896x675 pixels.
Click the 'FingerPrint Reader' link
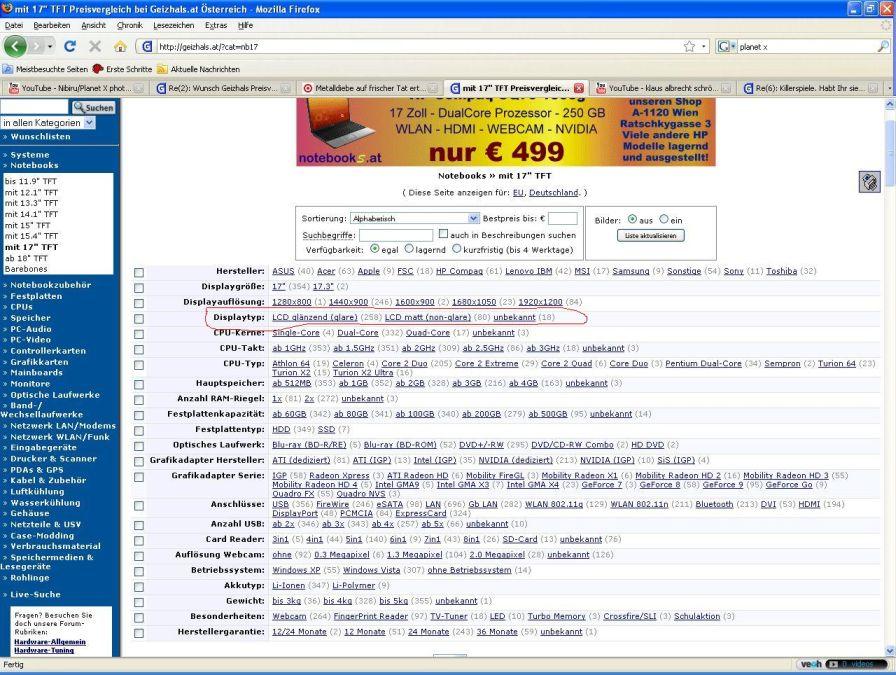[x=370, y=617]
